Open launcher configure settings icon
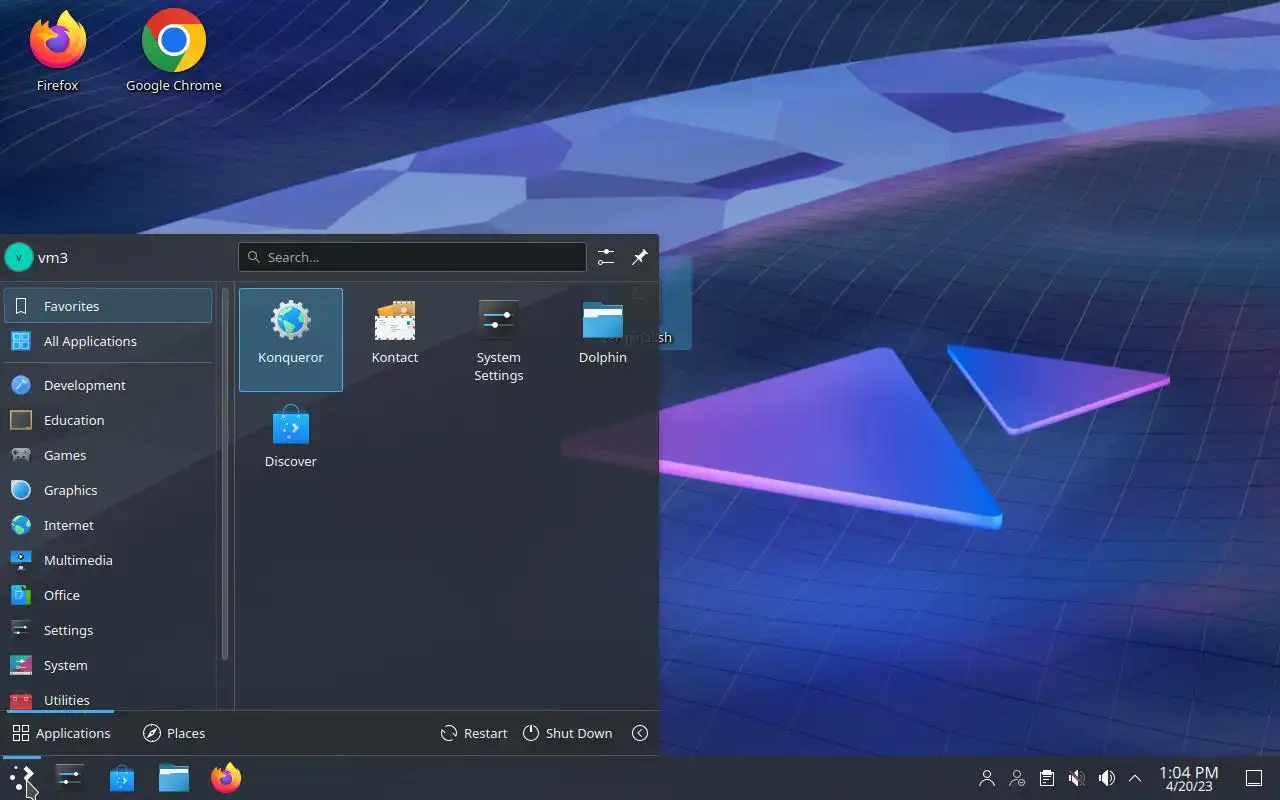1280x800 pixels. 606,257
